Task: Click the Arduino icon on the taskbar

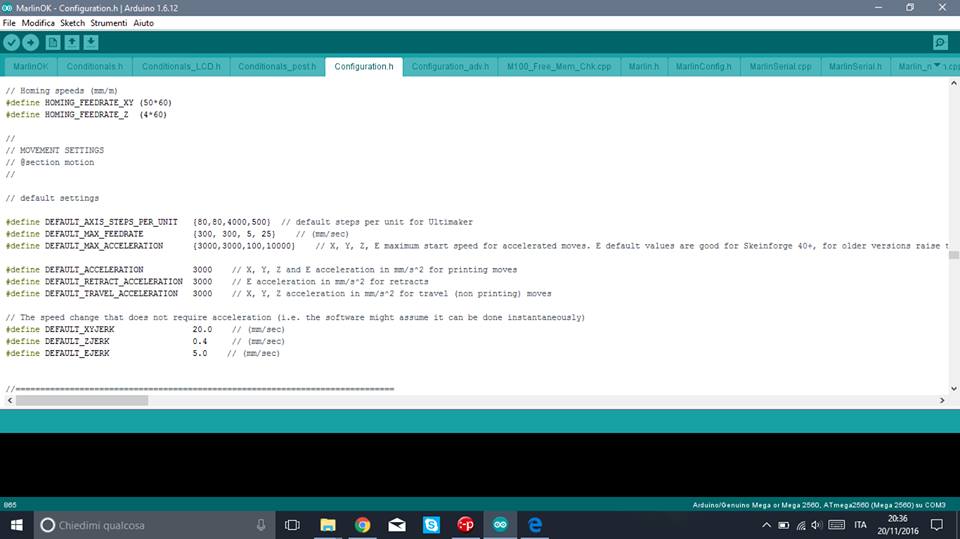Action: tap(500, 525)
